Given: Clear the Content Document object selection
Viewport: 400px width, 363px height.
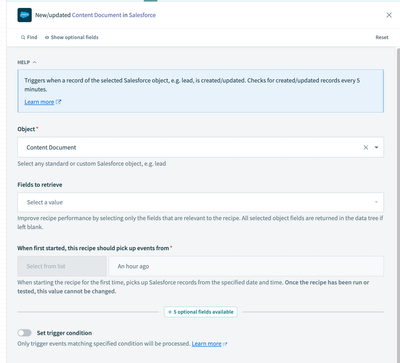Looking at the screenshot, I should pos(366,147).
